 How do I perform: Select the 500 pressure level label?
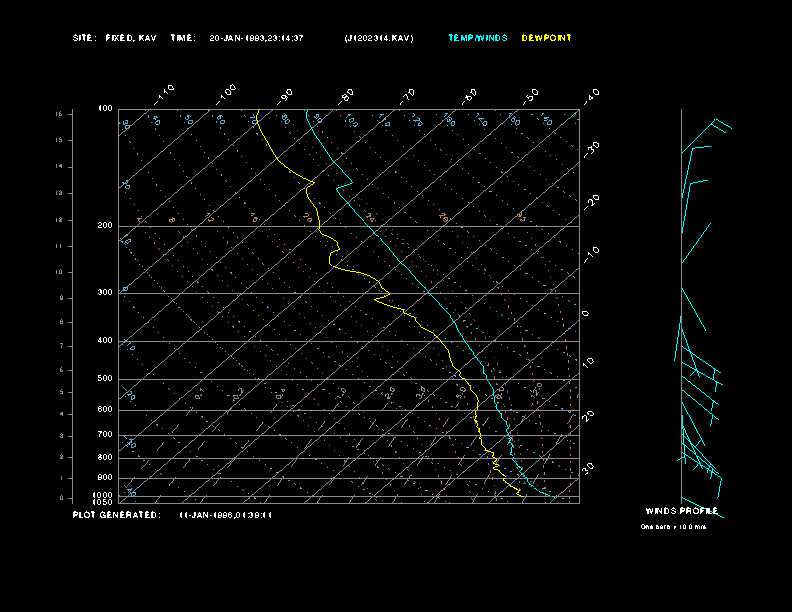(105, 379)
